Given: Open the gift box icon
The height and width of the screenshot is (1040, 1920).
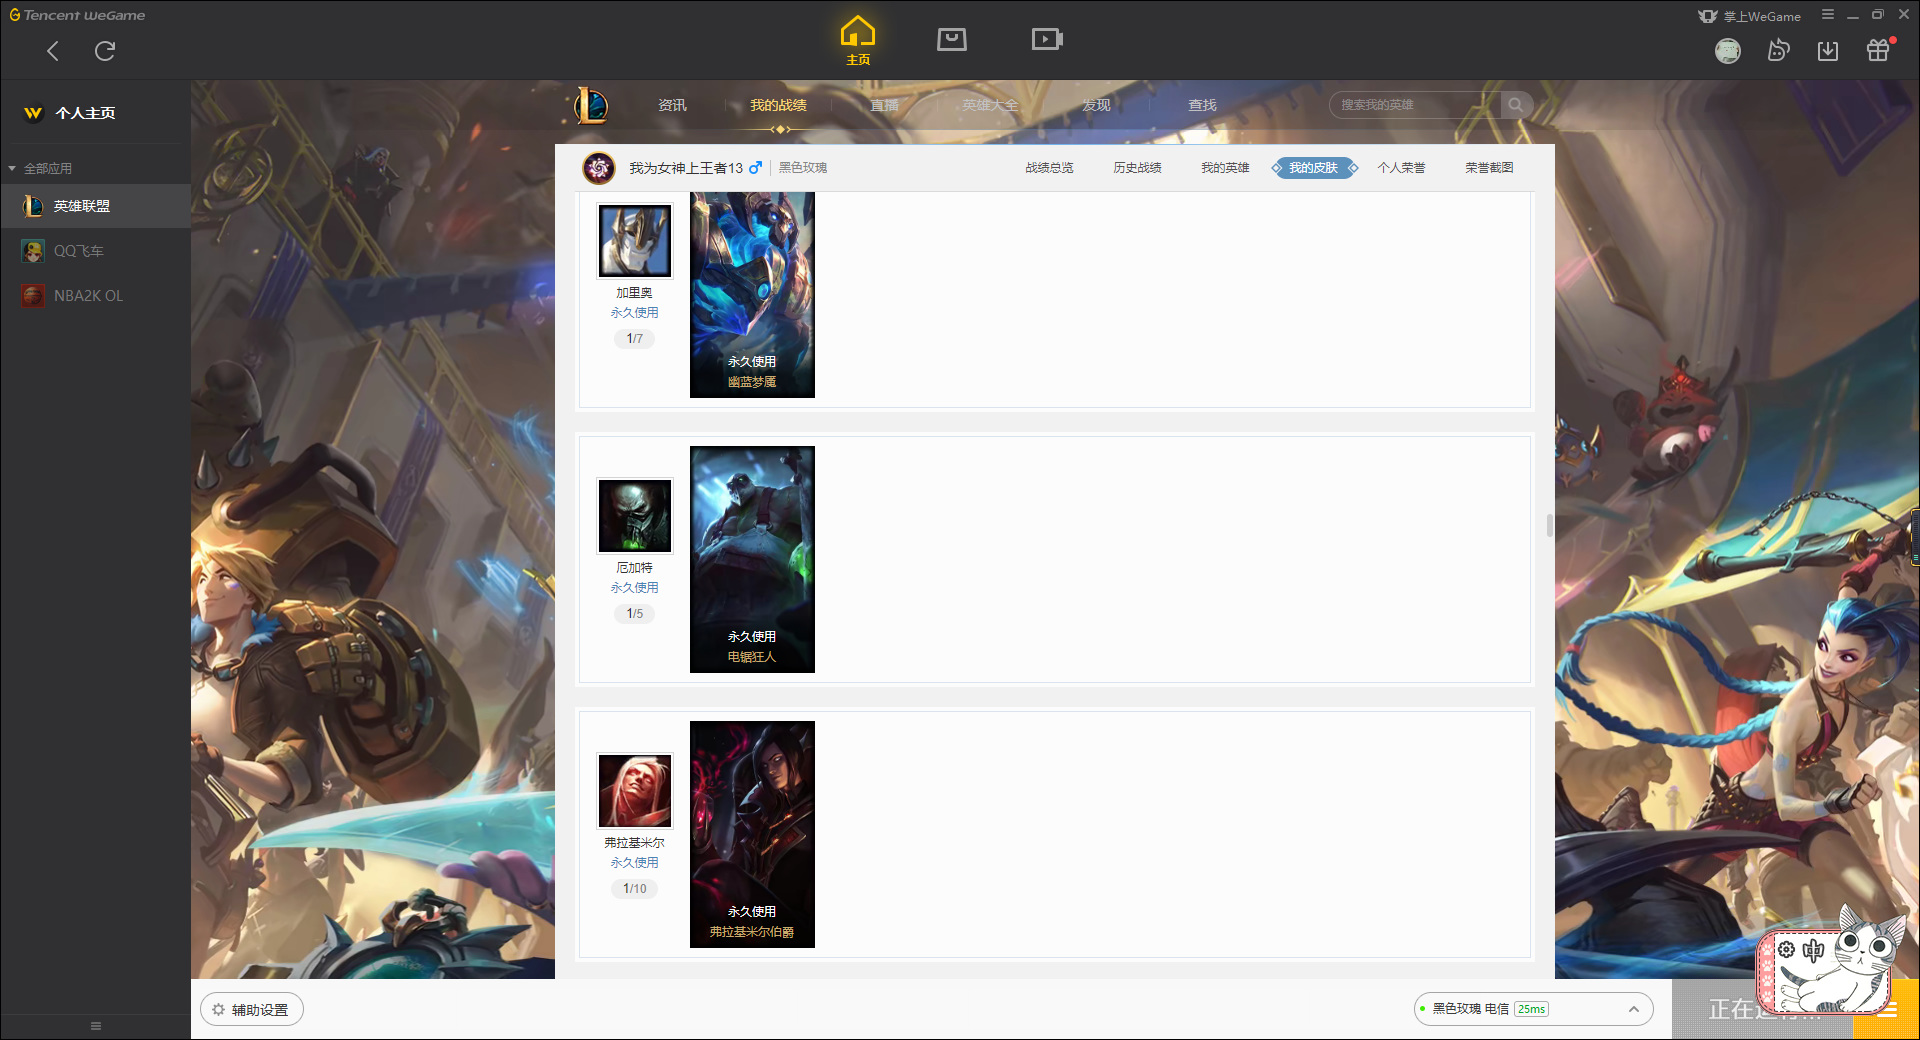Looking at the screenshot, I should tap(1878, 50).
